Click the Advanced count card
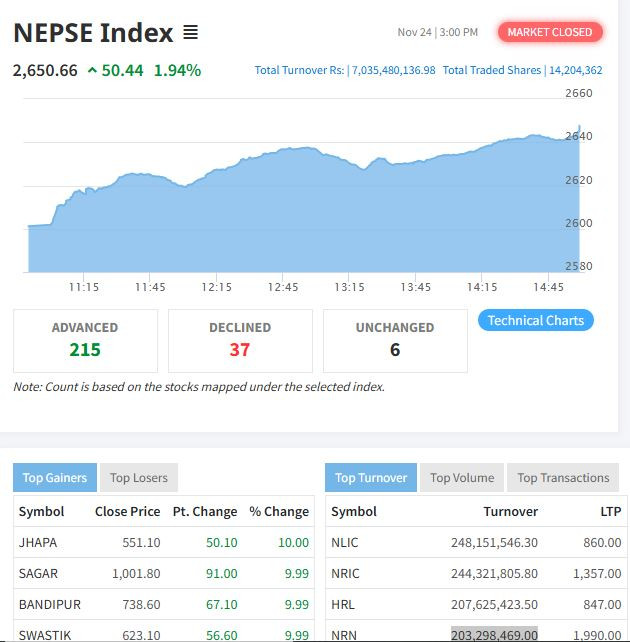 [x=85, y=340]
